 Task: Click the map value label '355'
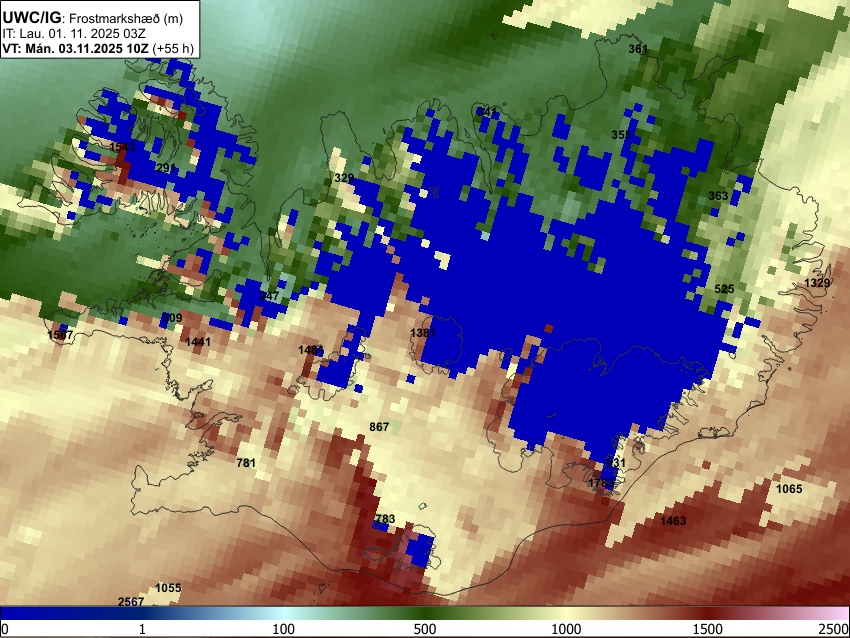[x=621, y=135]
